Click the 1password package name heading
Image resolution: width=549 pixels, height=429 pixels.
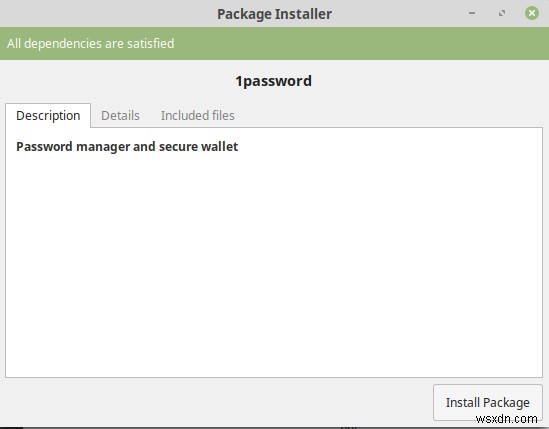[273, 81]
